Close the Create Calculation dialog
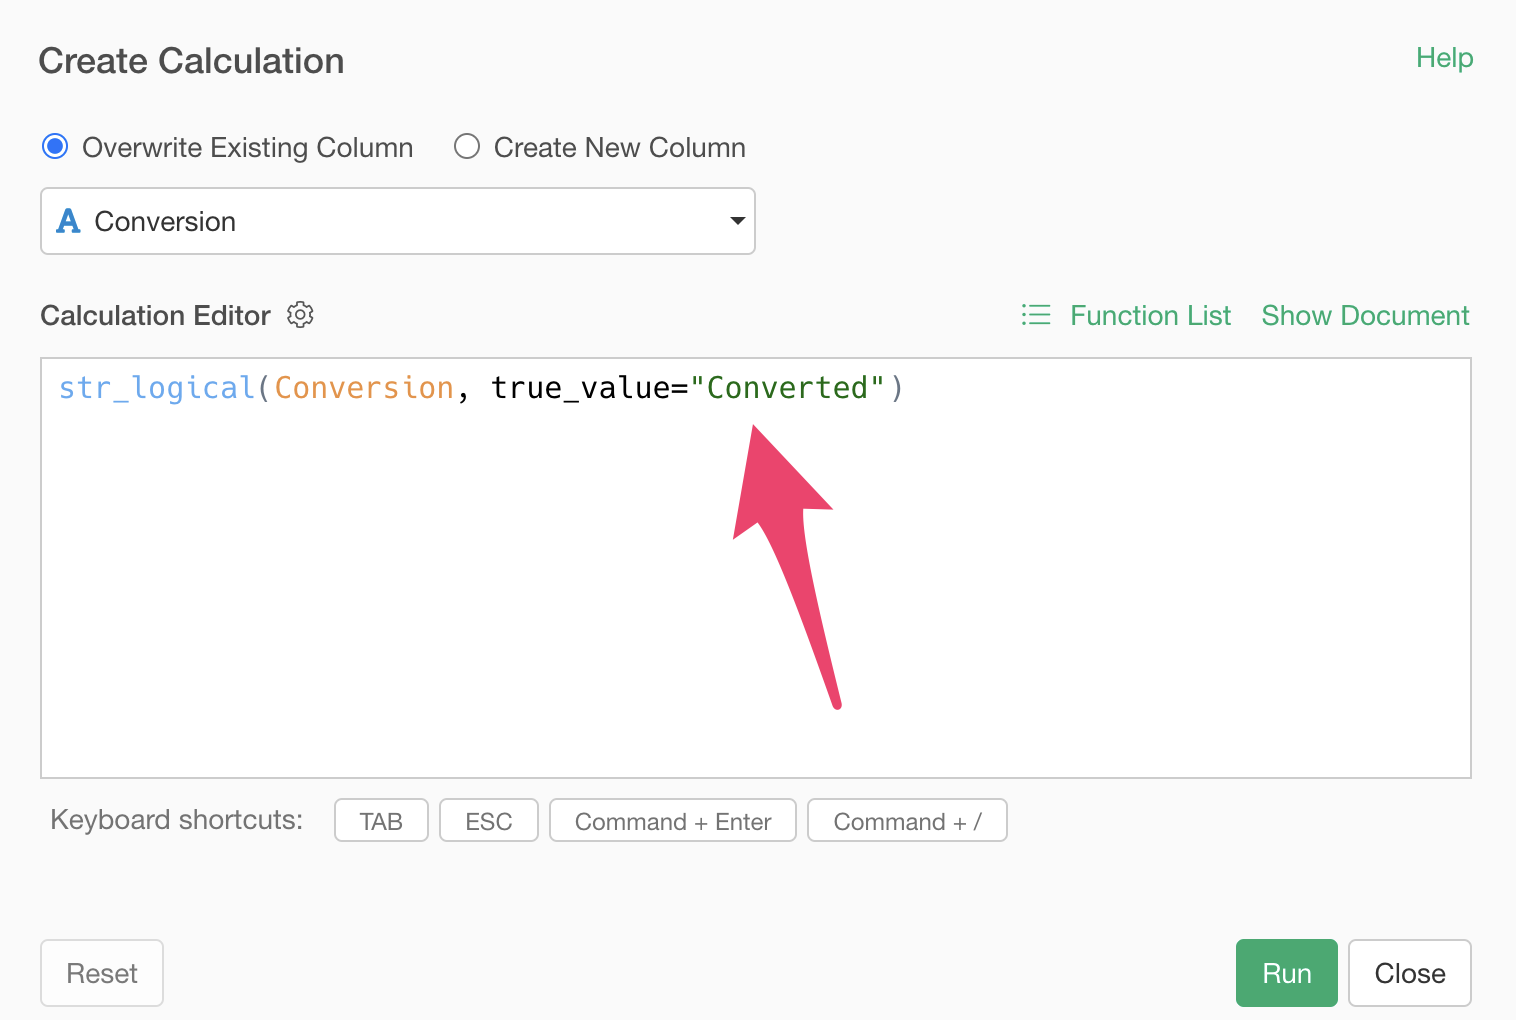Screen dimensions: 1516x1020 point(1410,973)
